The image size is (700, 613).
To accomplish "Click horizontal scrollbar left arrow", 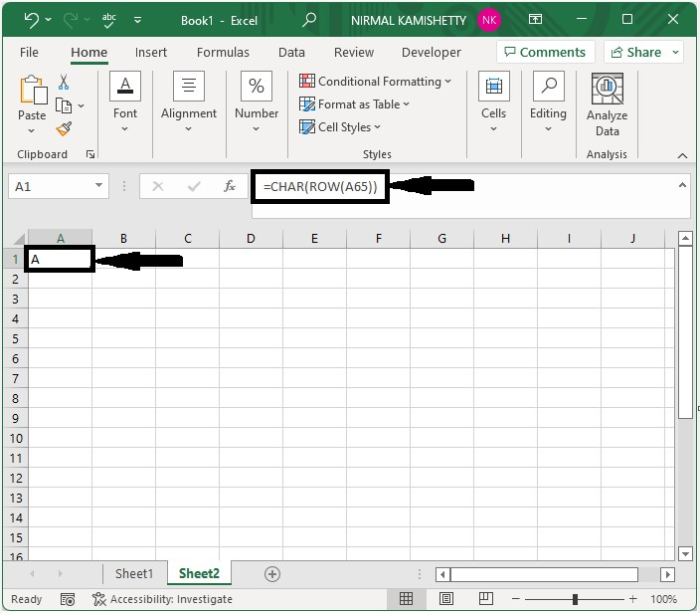I will [x=442, y=574].
